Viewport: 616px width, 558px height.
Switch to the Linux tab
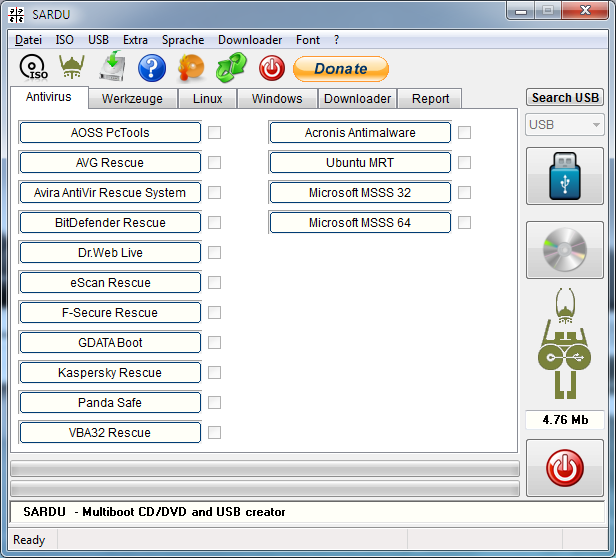coord(207,98)
